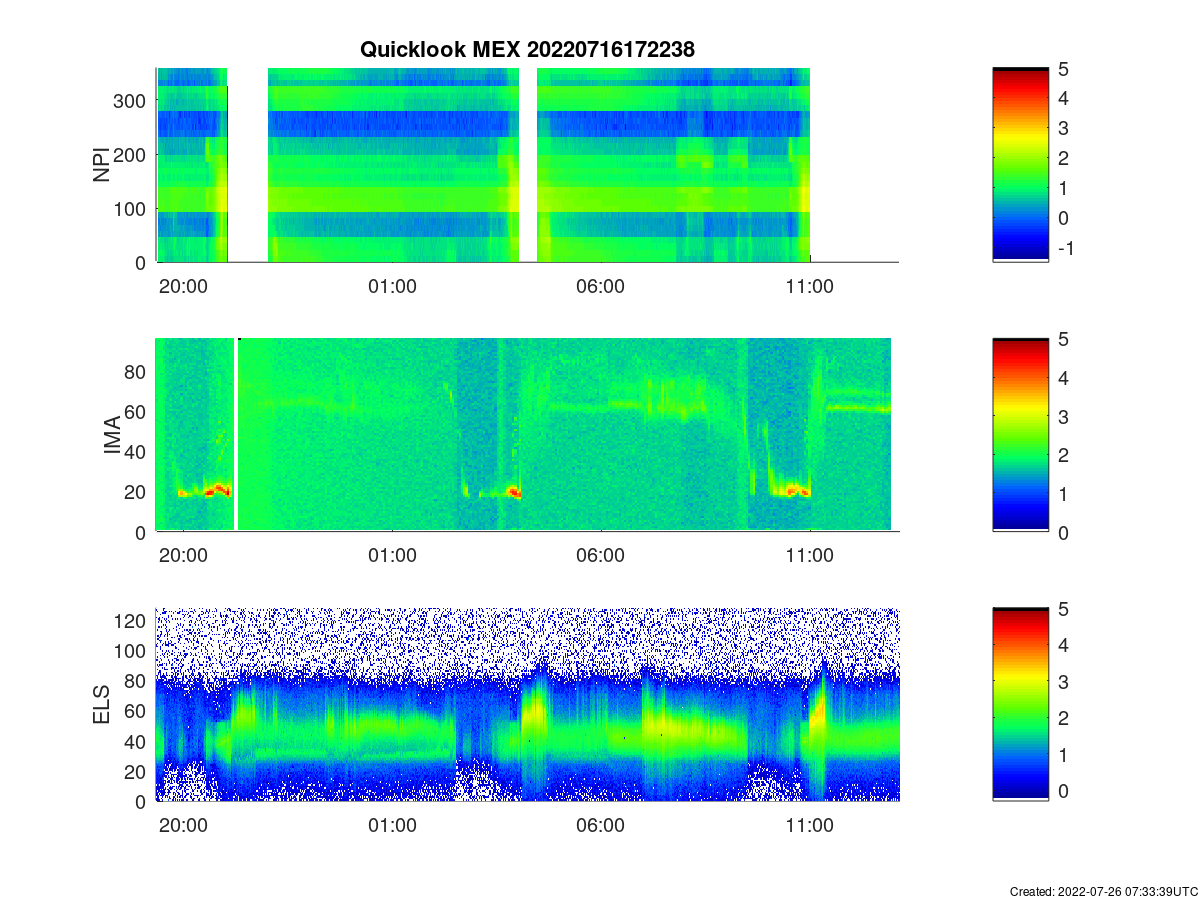
Task: Click the plot title Quicklook MEX 20220716172238
Action: point(527,49)
